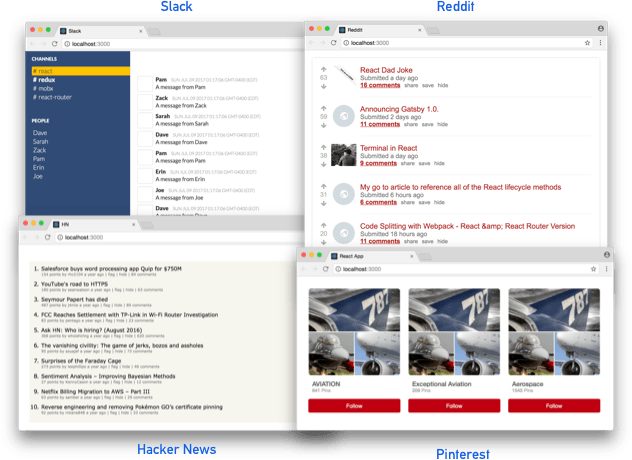Open the # react-router channel in Slack
Viewport: 632px width, 460px height.
tap(52, 97)
